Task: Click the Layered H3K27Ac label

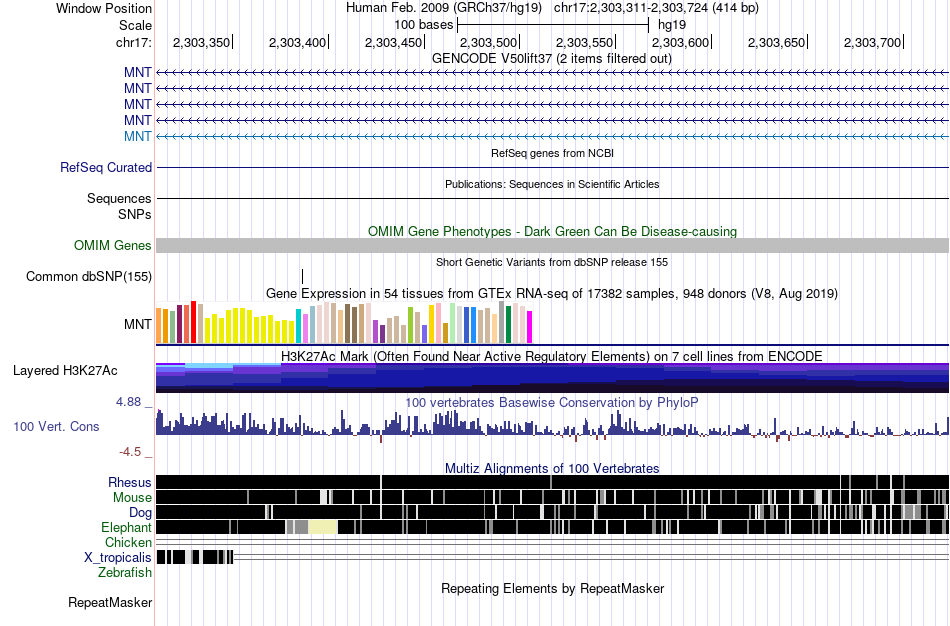Action: coord(65,370)
